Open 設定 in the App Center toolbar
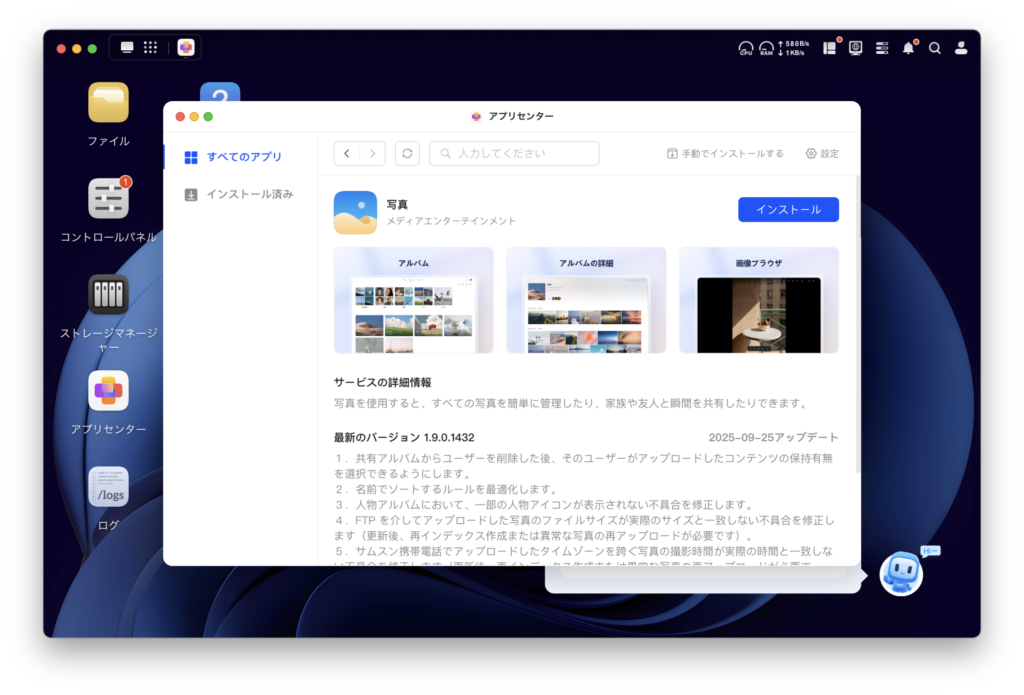 coord(822,153)
